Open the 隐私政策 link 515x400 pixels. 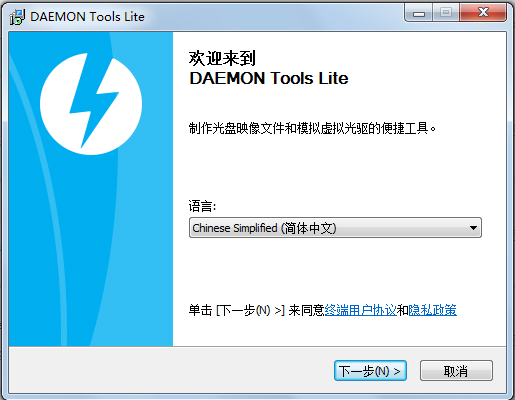(433, 310)
